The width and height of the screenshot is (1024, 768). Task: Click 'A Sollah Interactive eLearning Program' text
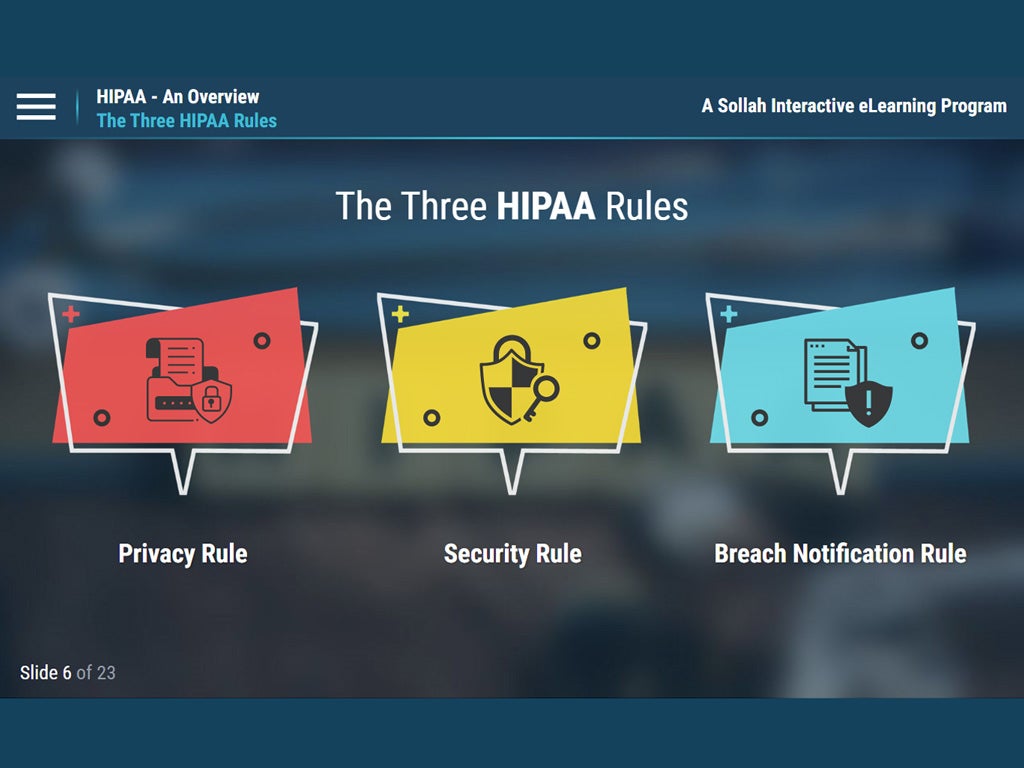pos(854,106)
